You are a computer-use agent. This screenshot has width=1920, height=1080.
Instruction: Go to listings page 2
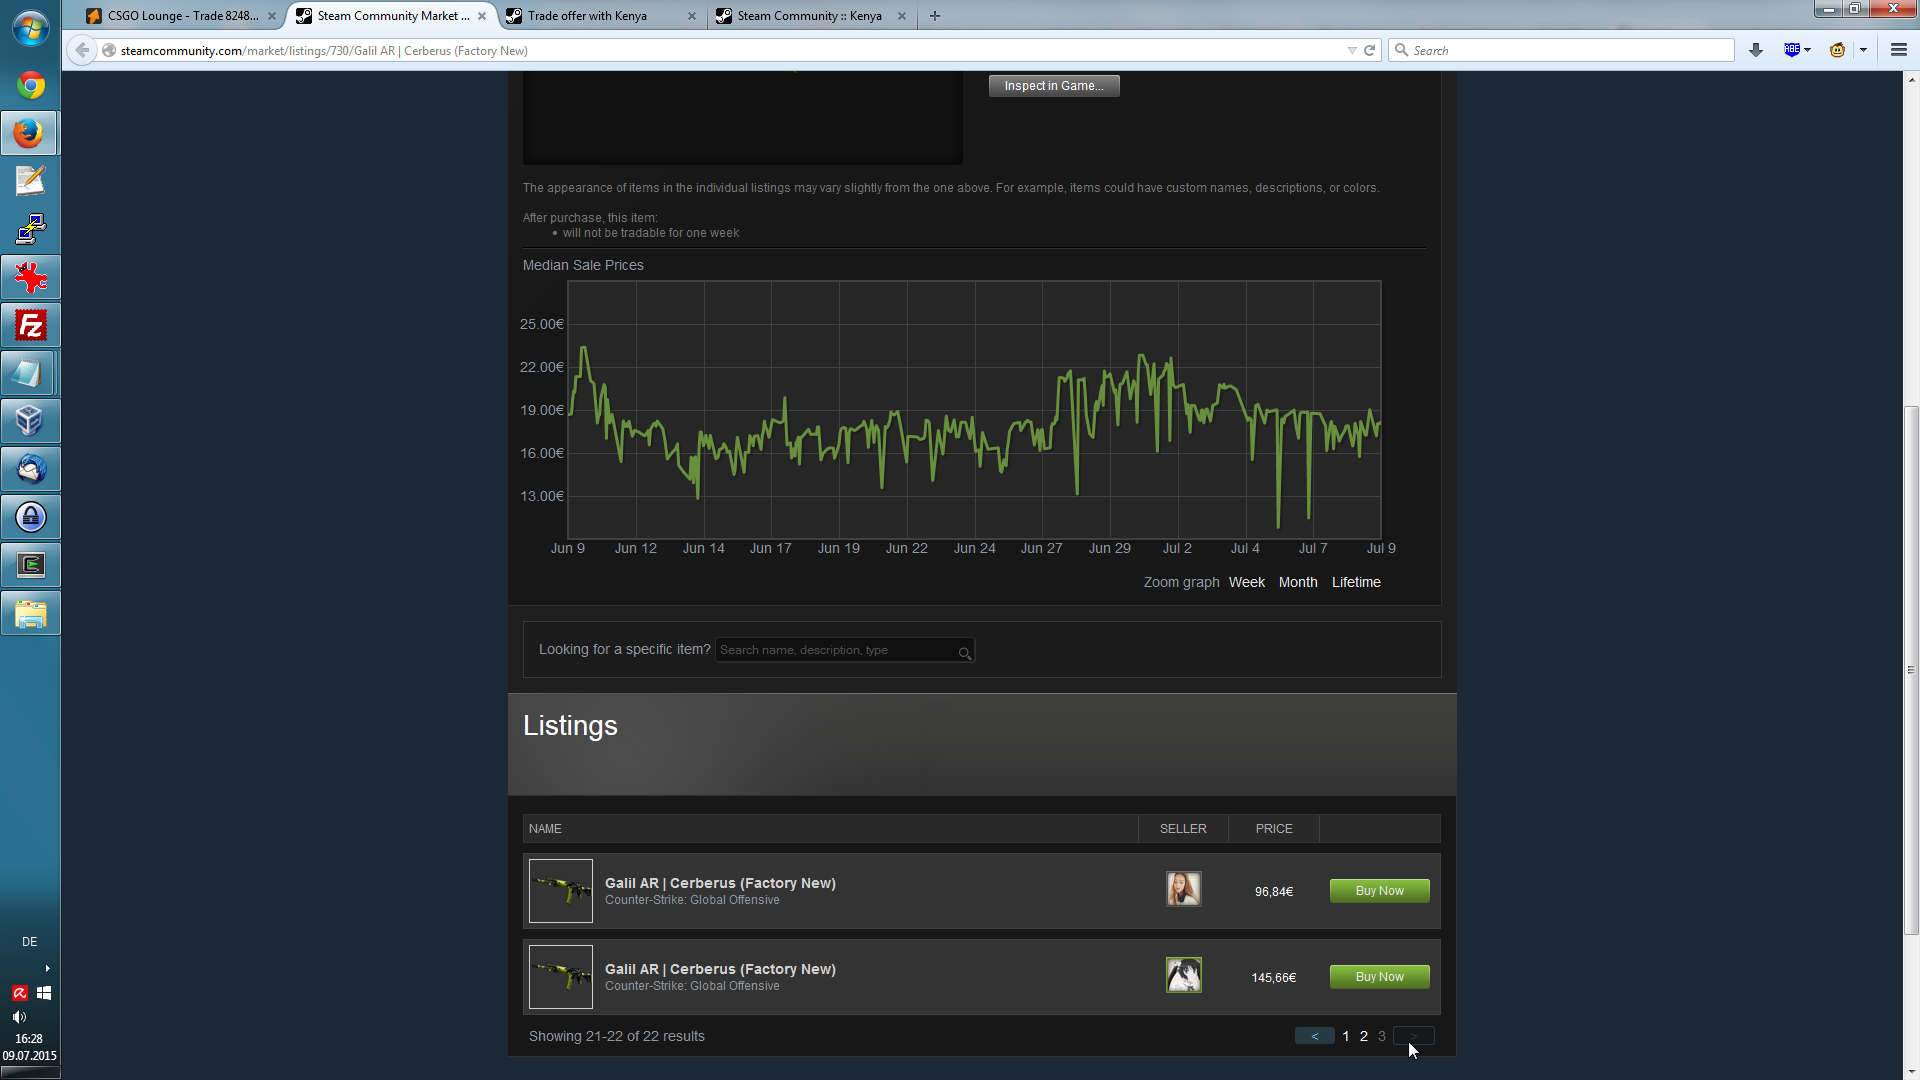pos(1363,1036)
